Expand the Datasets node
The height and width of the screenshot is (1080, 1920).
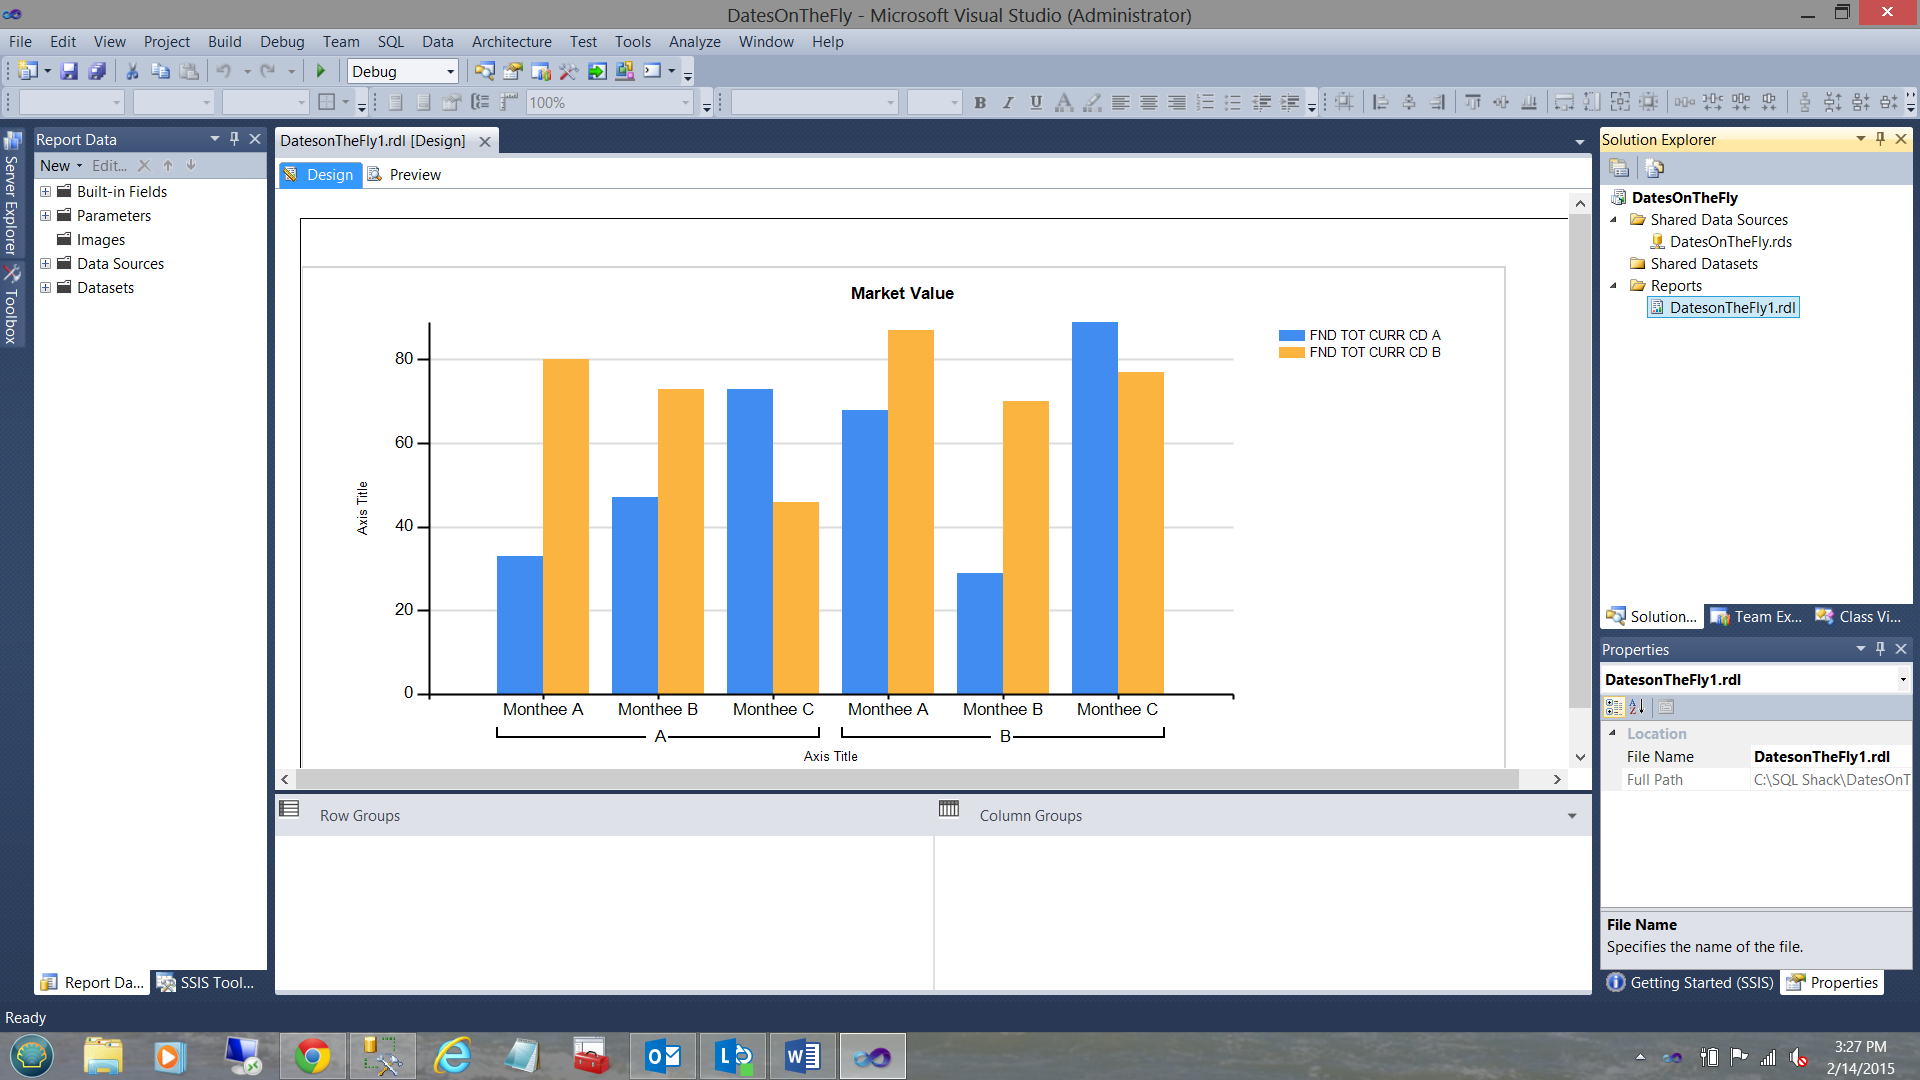[x=45, y=288]
